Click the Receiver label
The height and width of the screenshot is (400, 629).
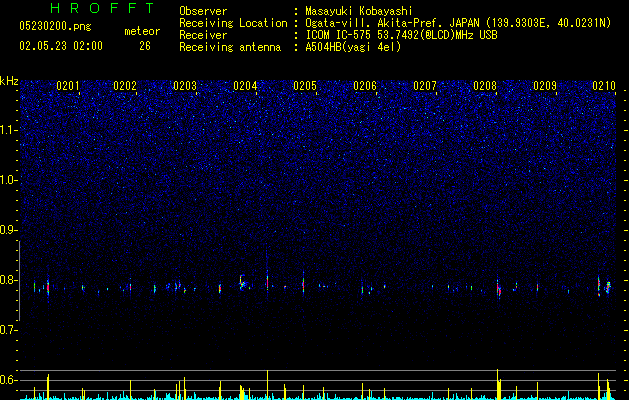coord(203,35)
